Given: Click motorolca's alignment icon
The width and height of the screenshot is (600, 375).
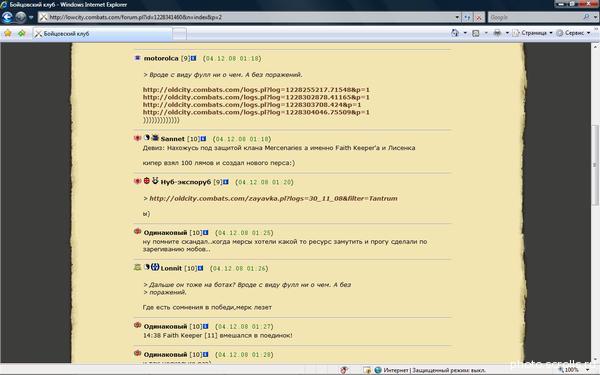Looking at the screenshot, I should [138, 58].
